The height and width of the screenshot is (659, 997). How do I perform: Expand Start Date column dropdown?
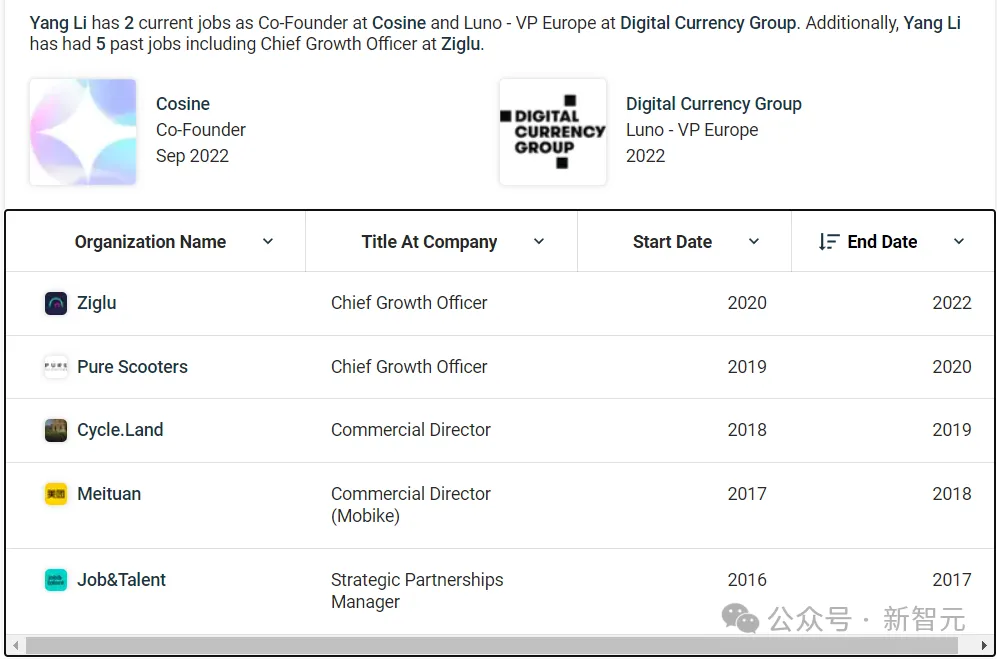tap(754, 242)
